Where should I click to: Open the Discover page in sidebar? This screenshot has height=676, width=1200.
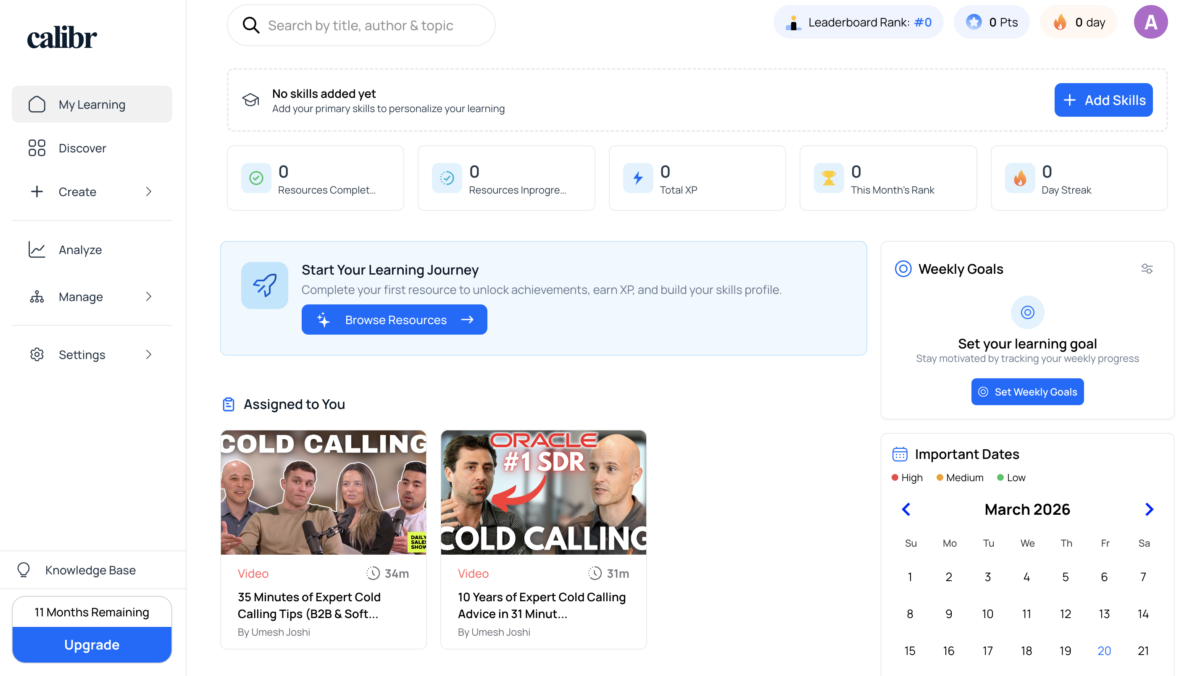(x=82, y=148)
